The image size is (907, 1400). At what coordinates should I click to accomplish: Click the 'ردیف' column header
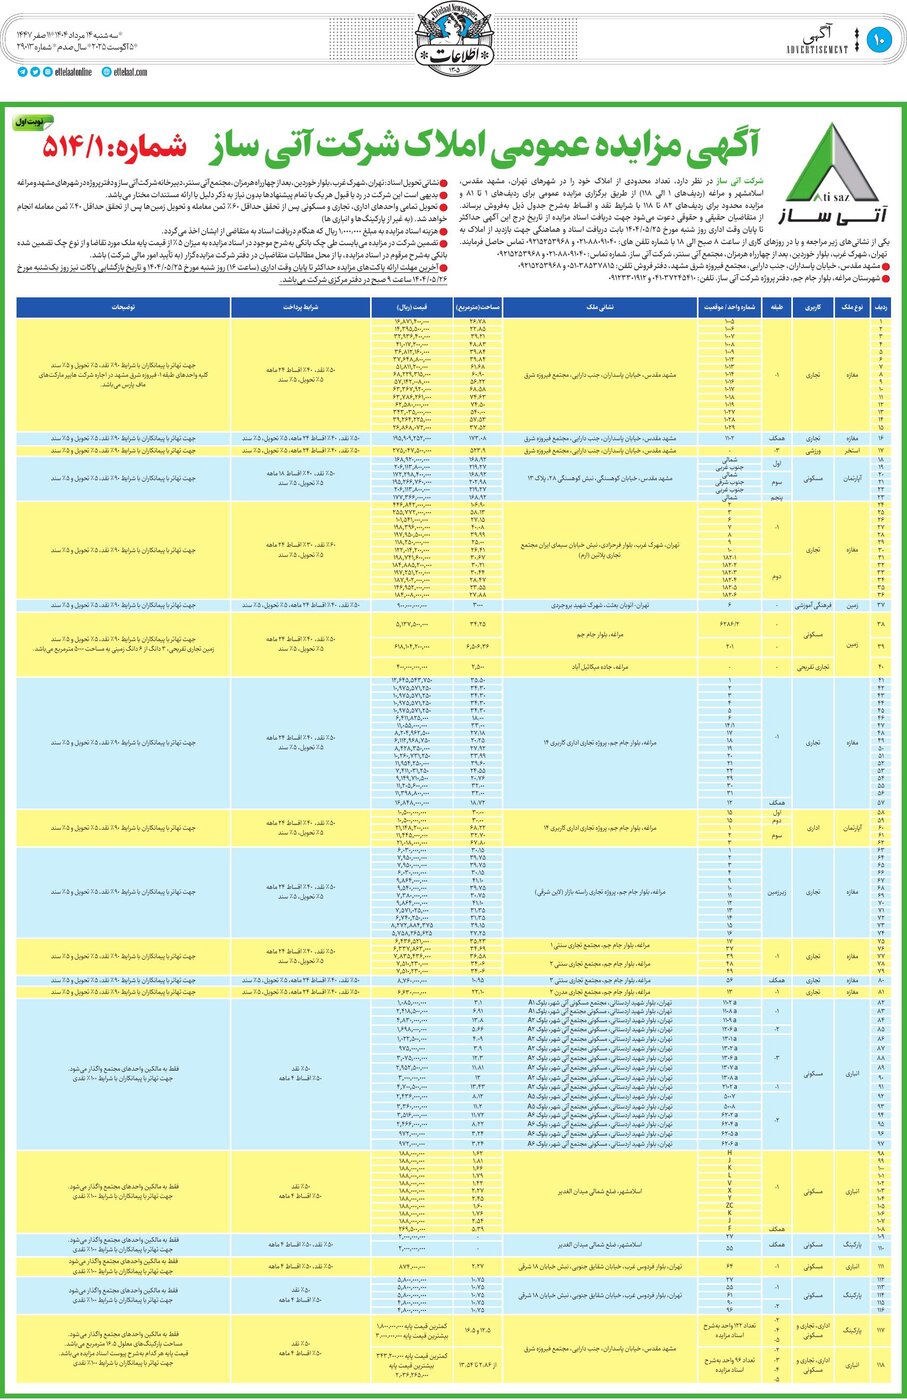881,309
